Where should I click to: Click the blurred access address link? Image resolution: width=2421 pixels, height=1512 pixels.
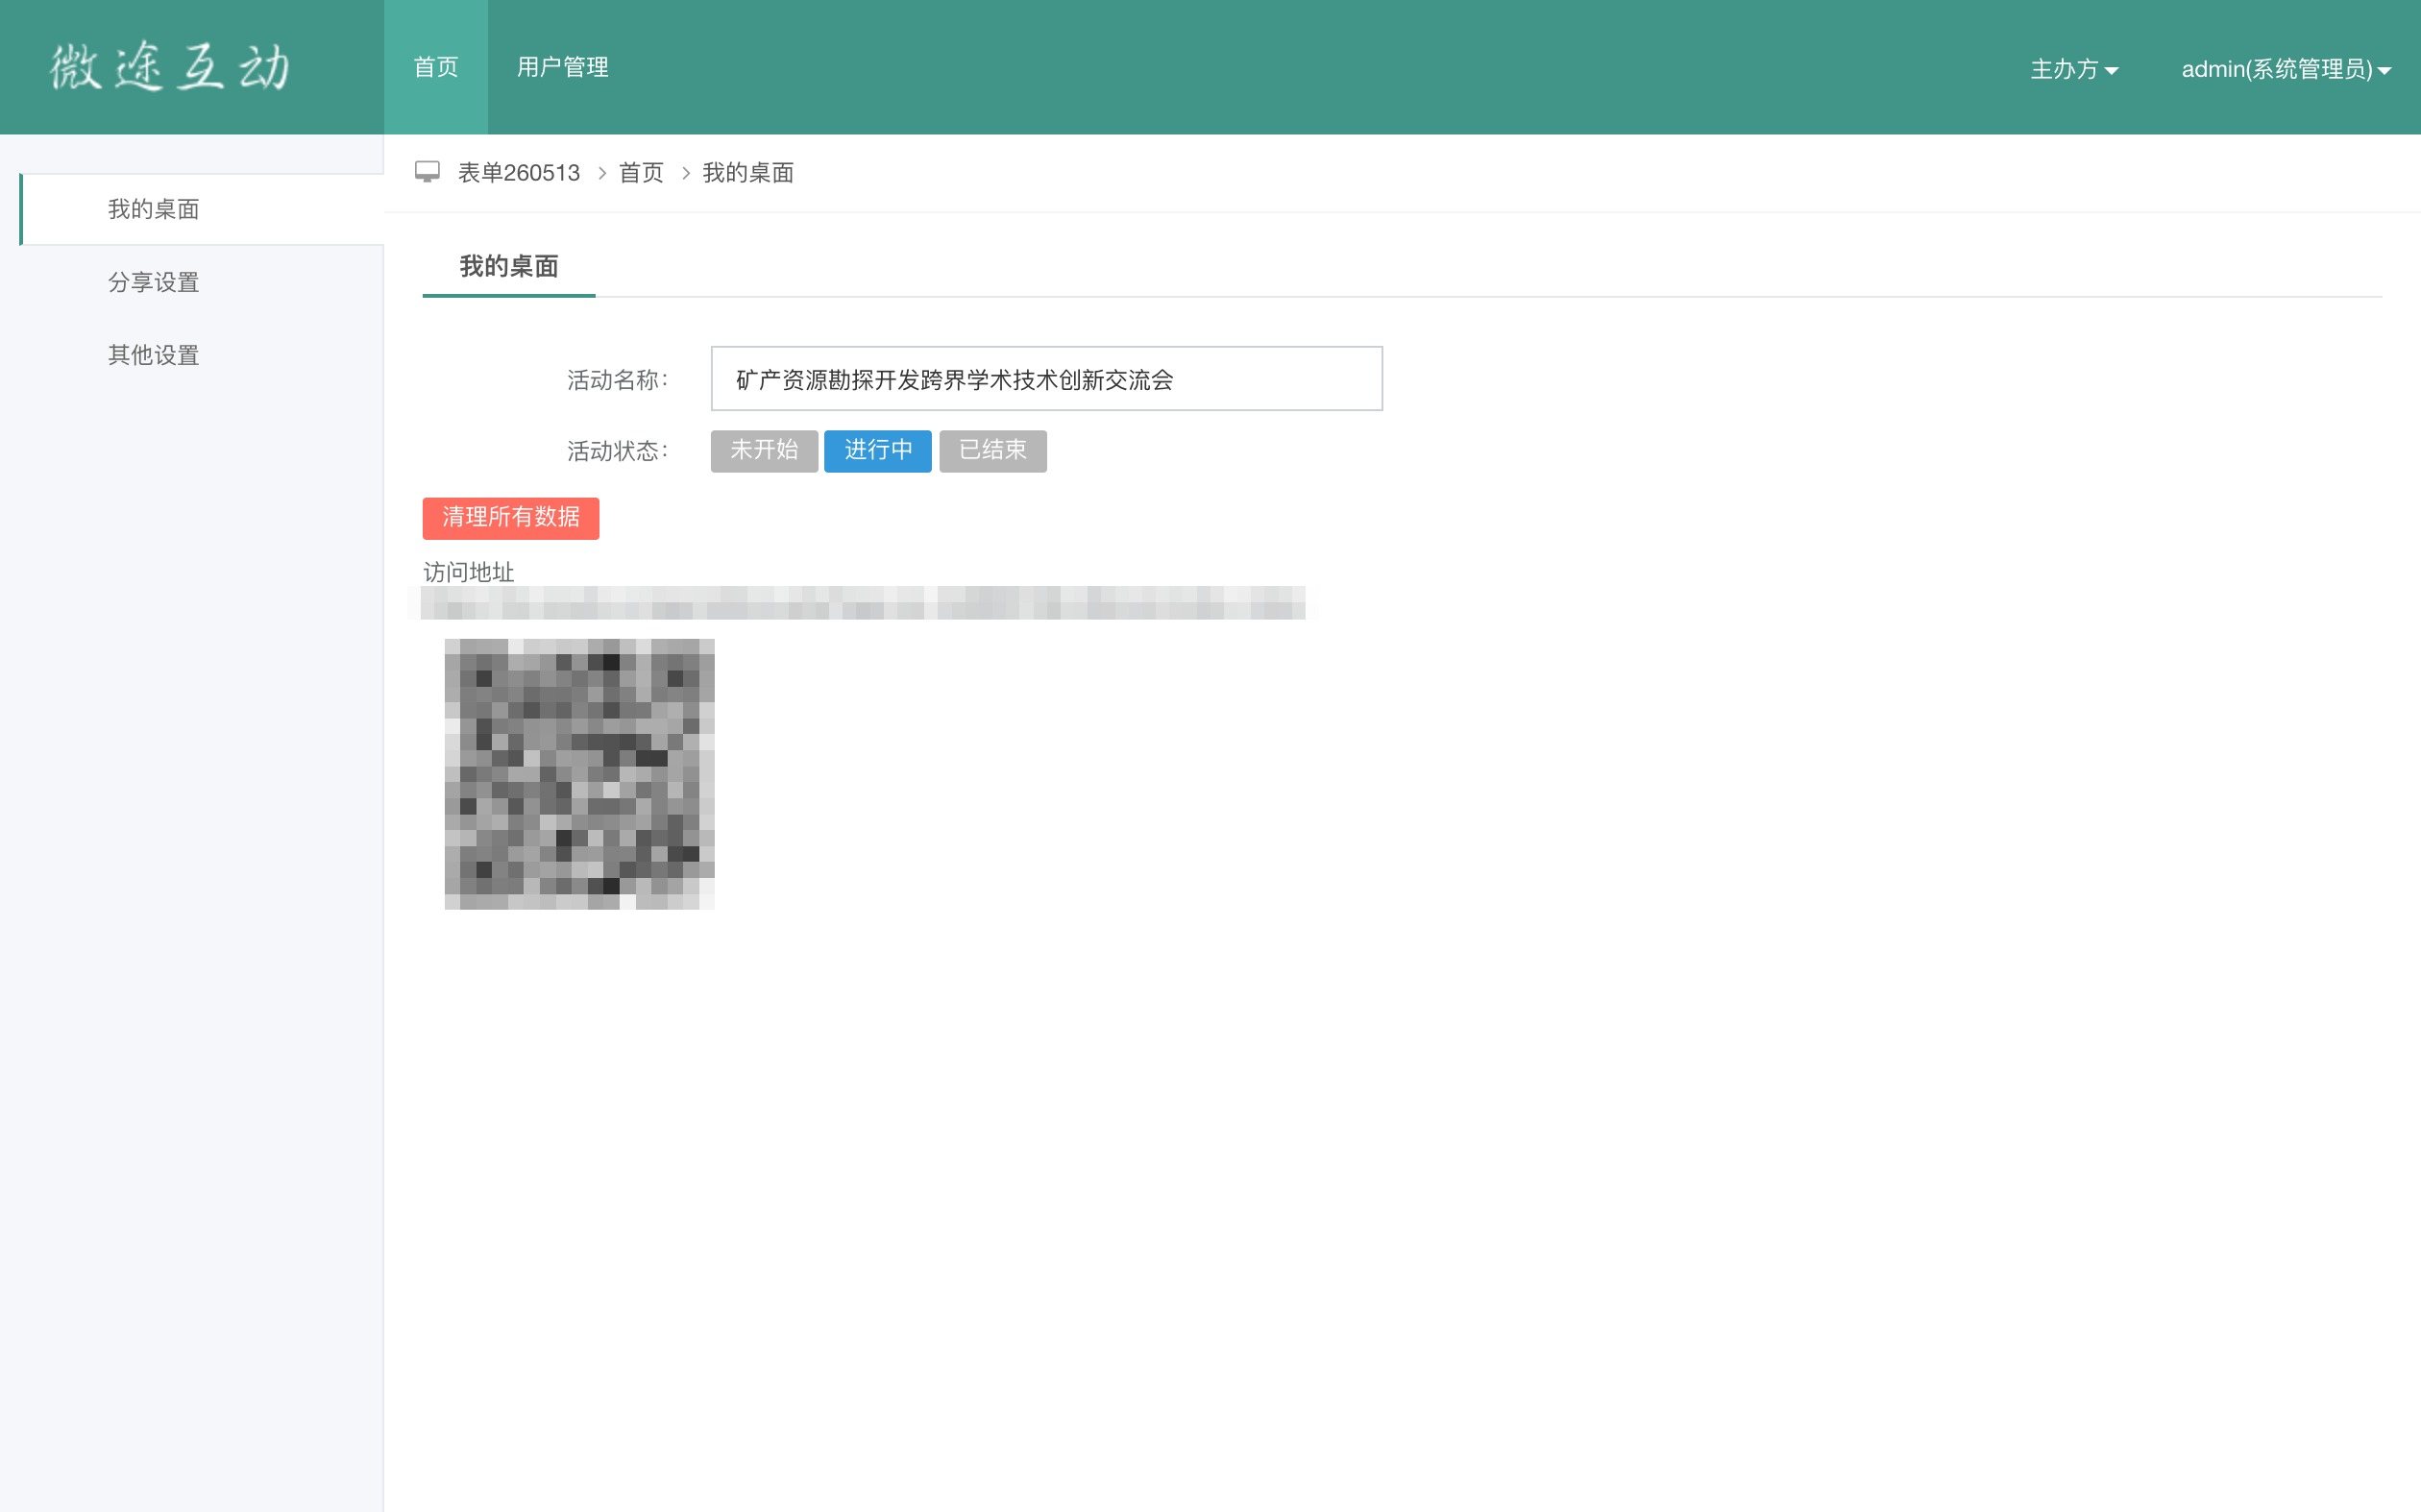(862, 603)
